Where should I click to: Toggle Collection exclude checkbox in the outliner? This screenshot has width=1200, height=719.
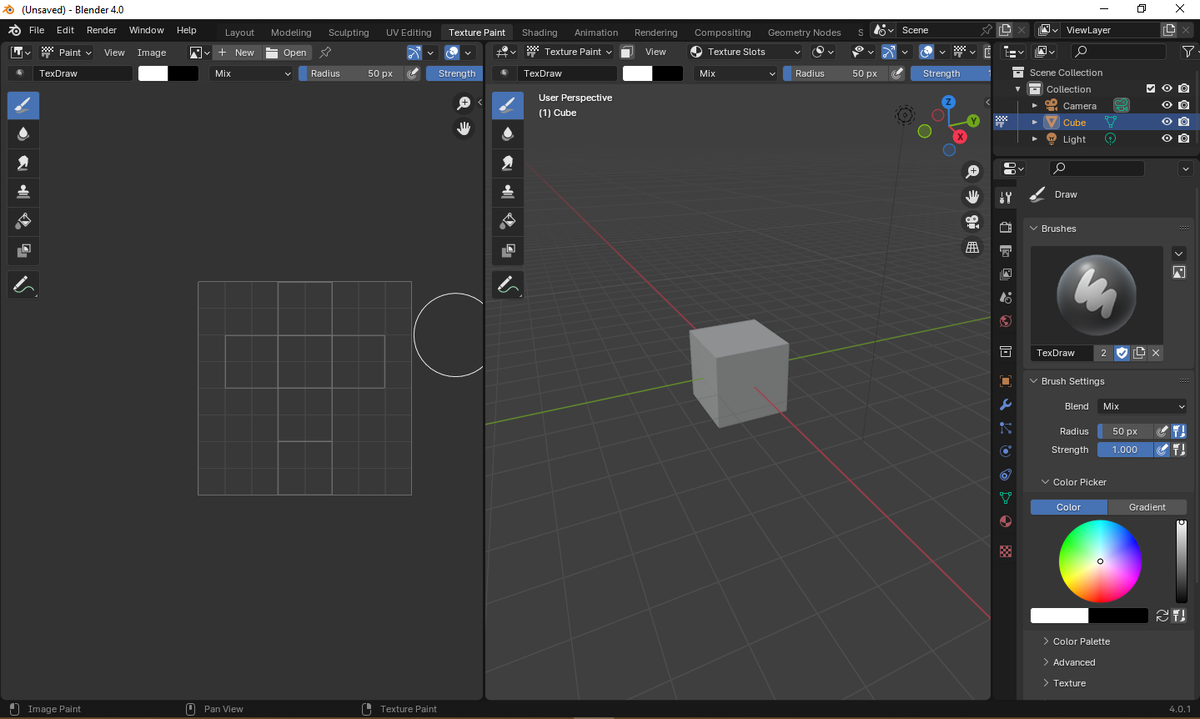tap(1150, 89)
